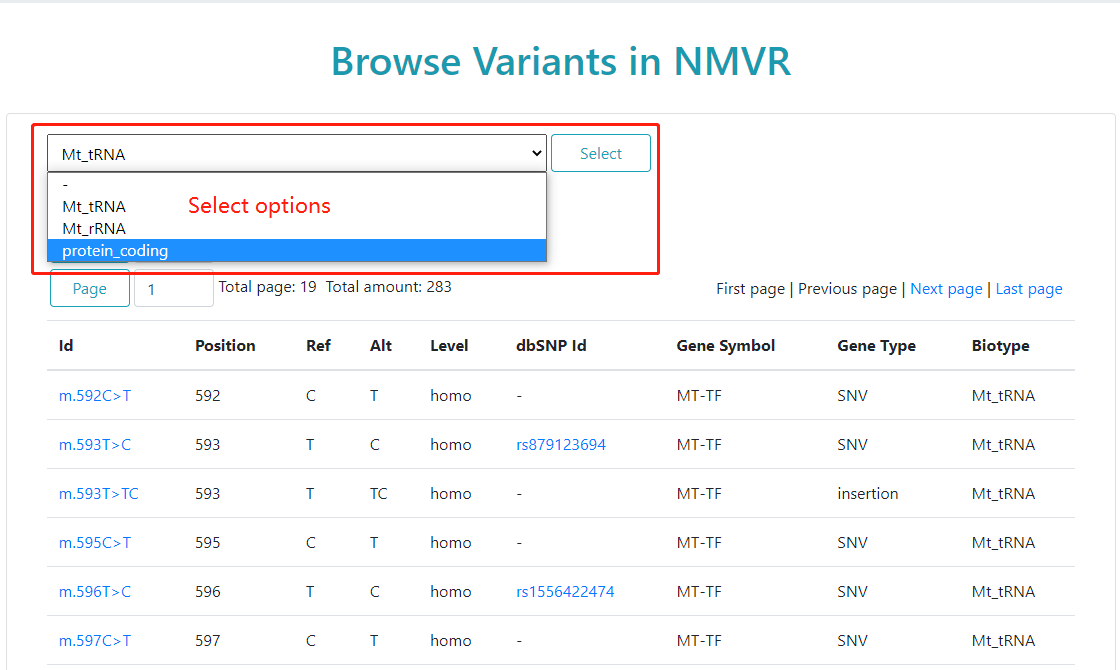Viewport: 1120px width, 670px height.
Task: Open variant m.593T>C link
Action: click(x=95, y=445)
